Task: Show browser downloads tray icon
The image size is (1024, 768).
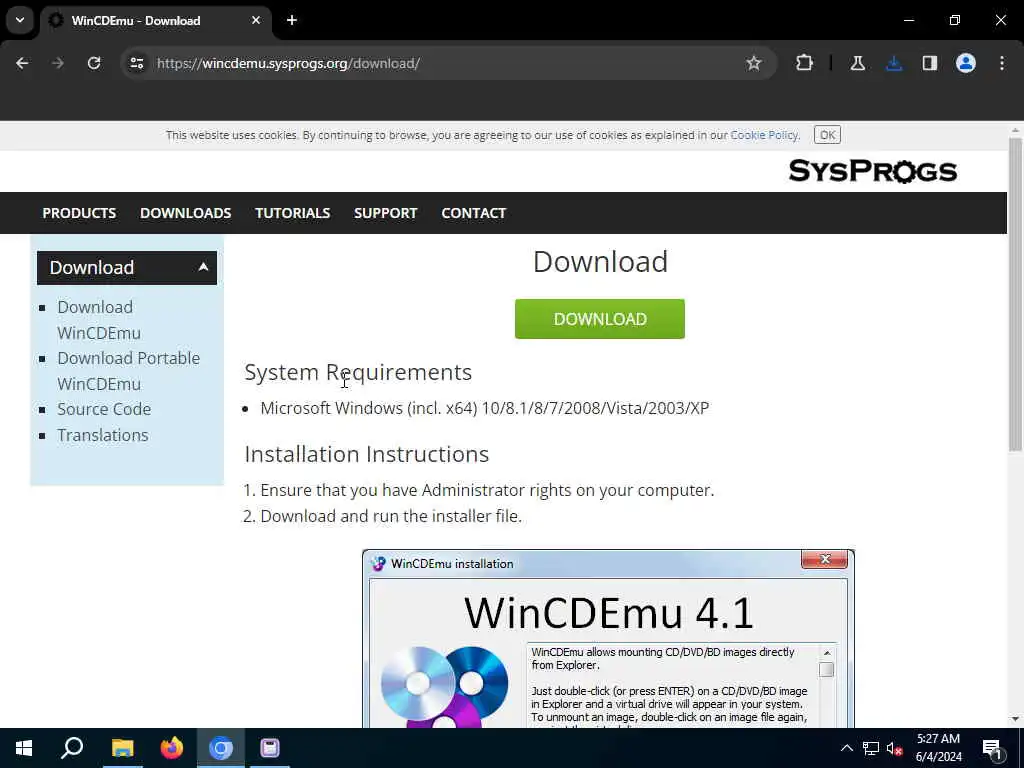Action: 894,63
